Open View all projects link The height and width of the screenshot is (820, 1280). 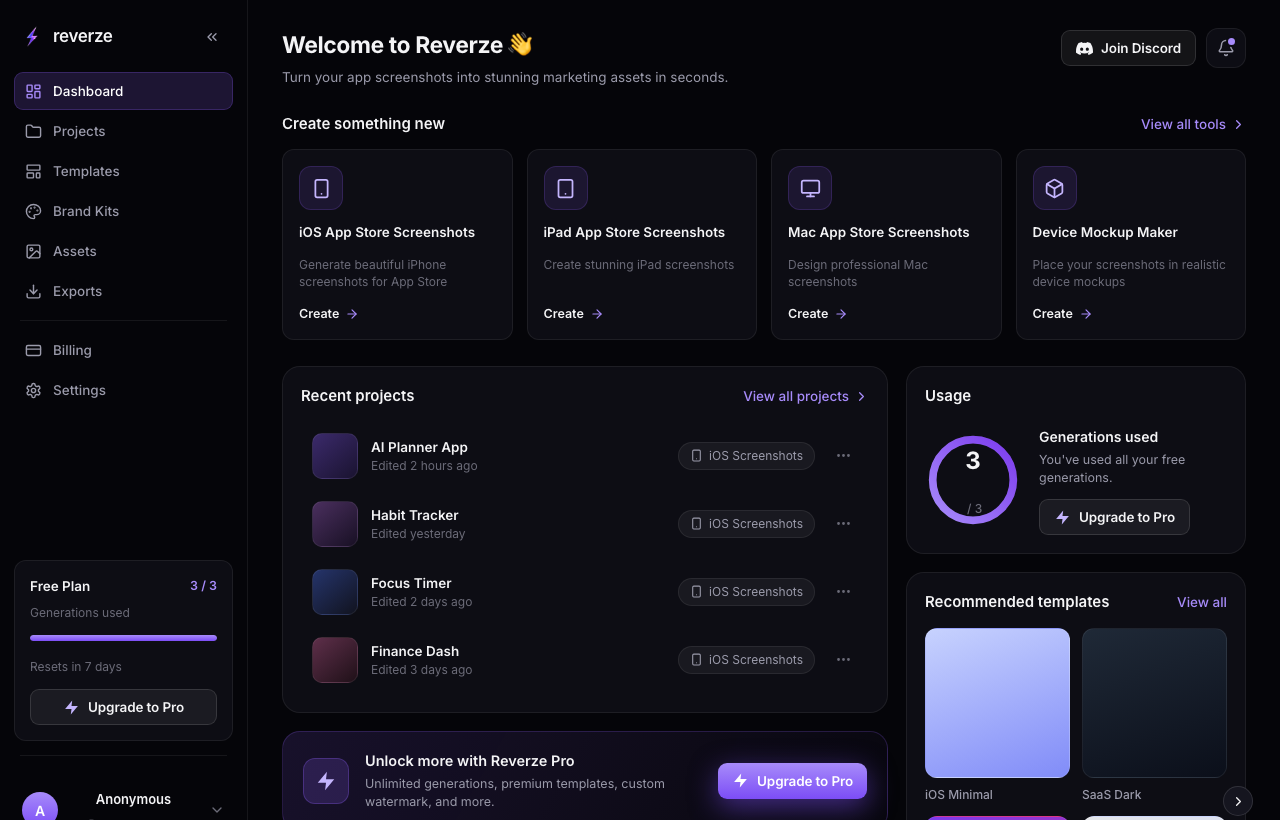(805, 396)
